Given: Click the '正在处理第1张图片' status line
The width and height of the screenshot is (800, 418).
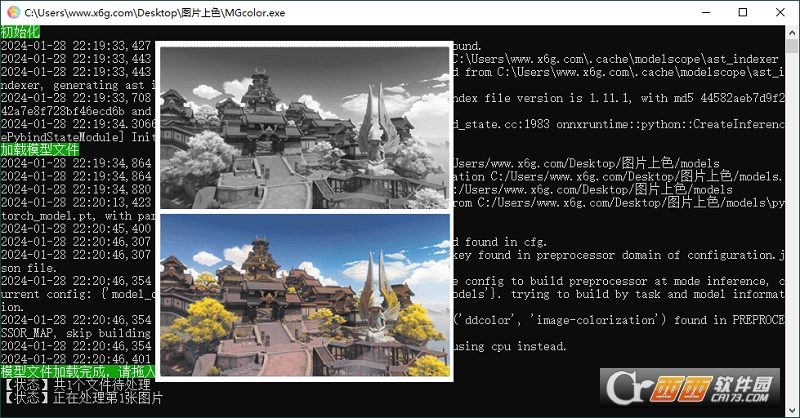Looking at the screenshot, I should click(83, 398).
